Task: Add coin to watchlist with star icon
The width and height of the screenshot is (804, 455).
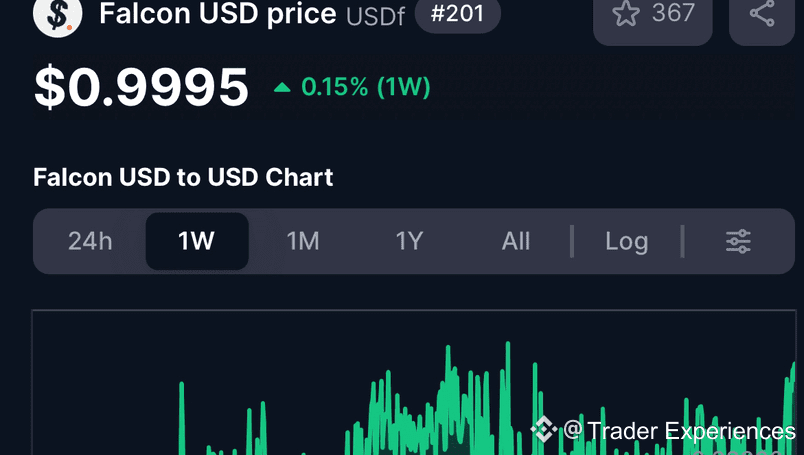Action: 626,12
